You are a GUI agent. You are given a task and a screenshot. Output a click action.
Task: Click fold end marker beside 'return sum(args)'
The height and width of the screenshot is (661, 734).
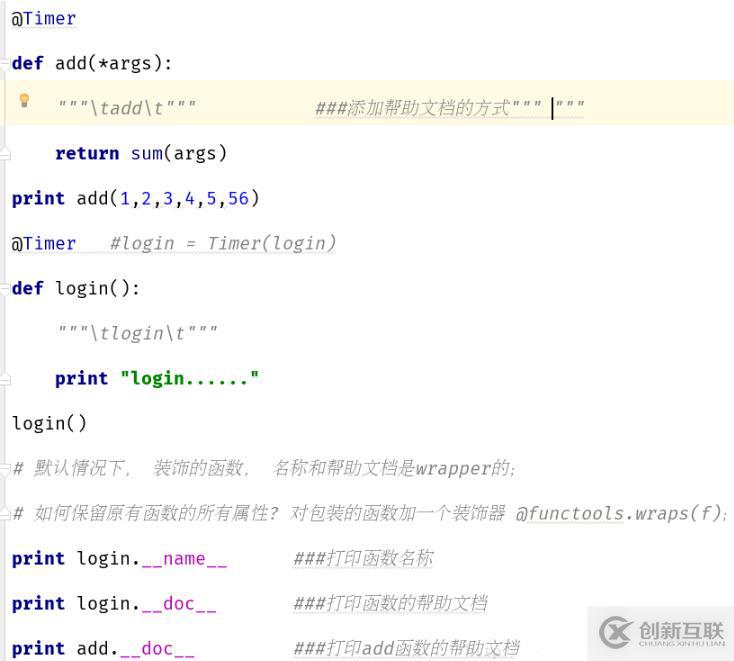(x=5, y=154)
